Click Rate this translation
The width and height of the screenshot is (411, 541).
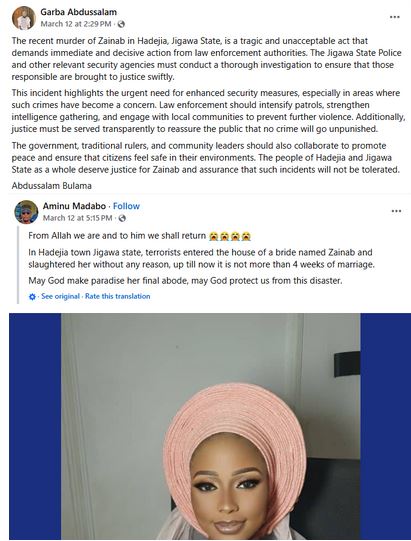pos(118,296)
